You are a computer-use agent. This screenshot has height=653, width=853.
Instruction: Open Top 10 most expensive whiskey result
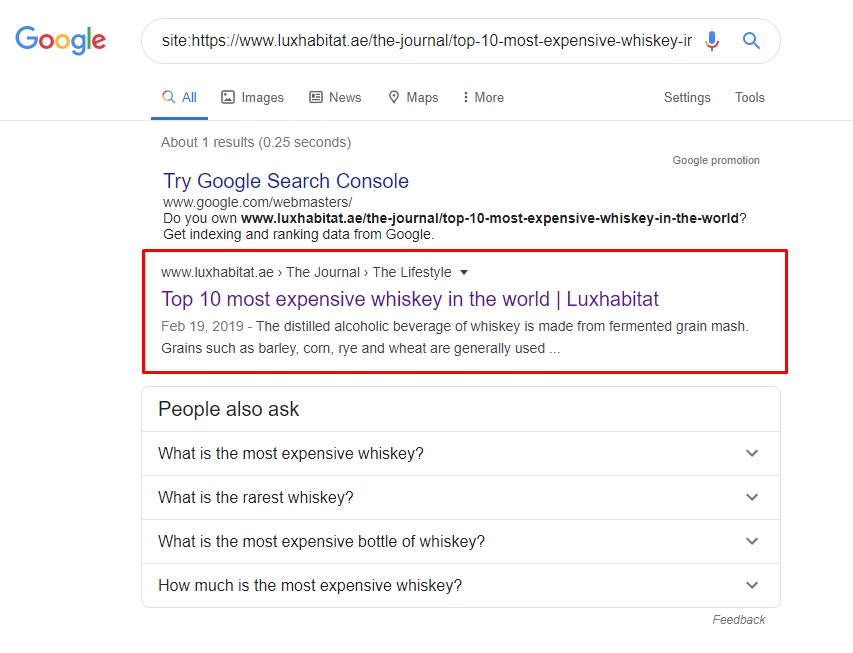[x=410, y=299]
